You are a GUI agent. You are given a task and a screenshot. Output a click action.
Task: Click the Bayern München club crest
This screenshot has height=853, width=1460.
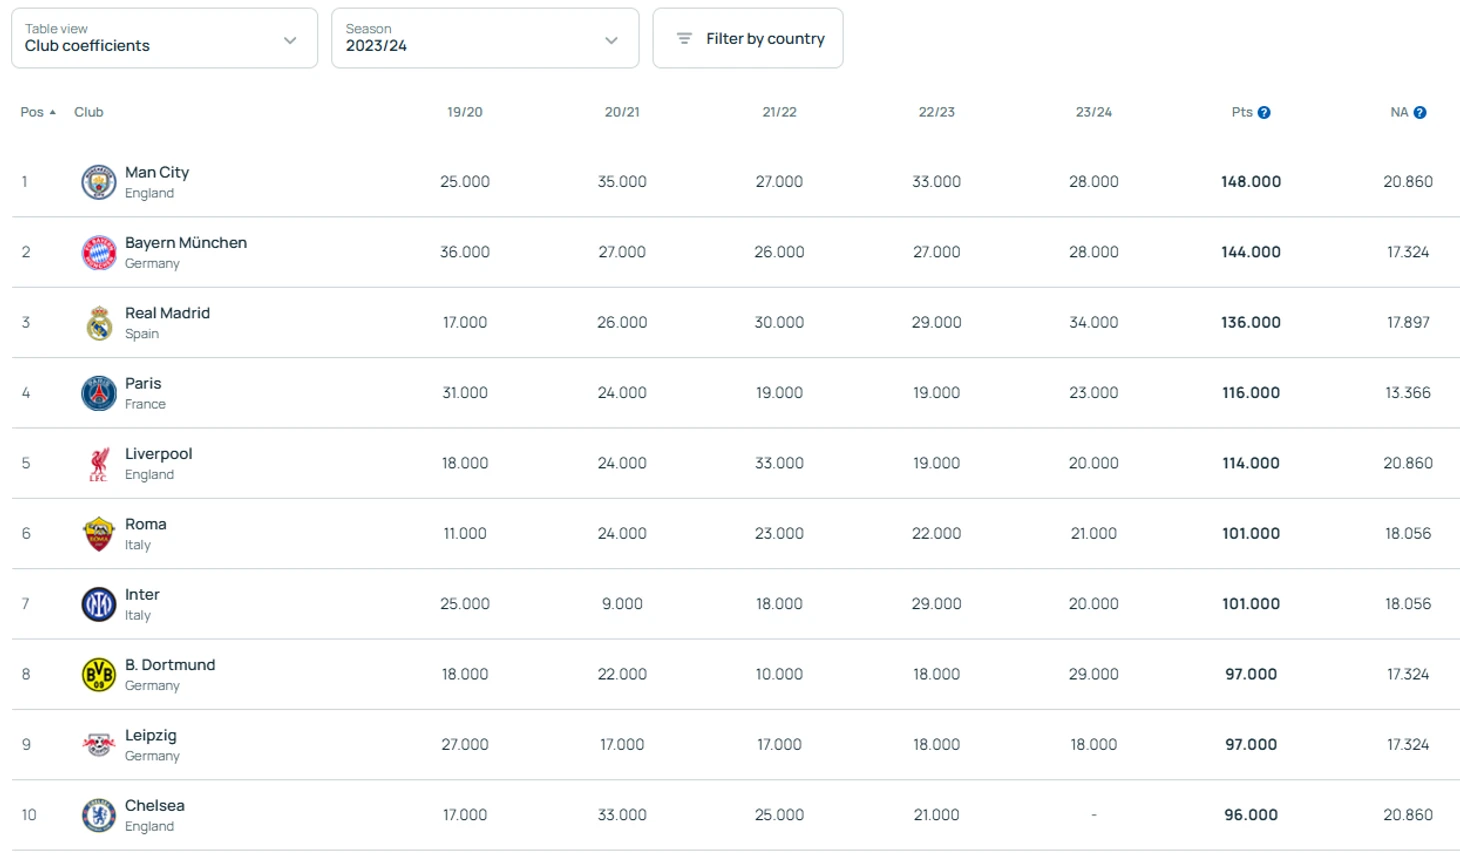tap(98, 253)
